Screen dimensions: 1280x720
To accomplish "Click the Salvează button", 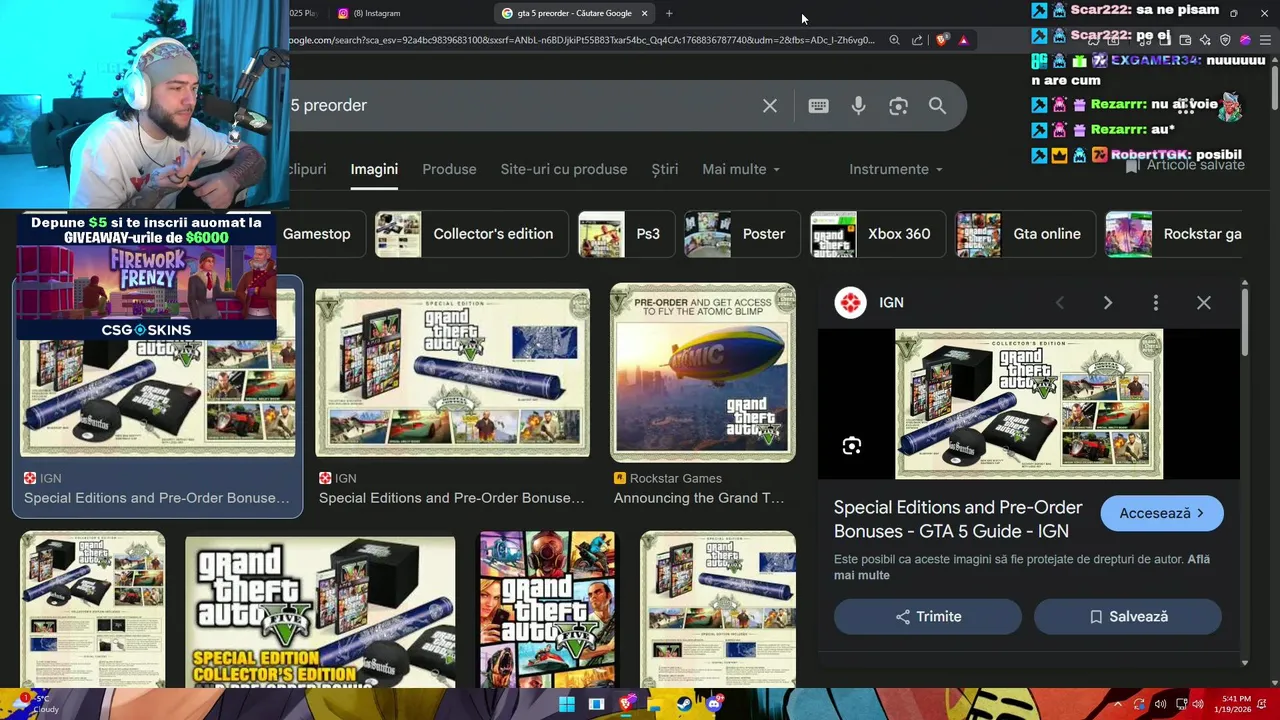I will tap(1128, 617).
